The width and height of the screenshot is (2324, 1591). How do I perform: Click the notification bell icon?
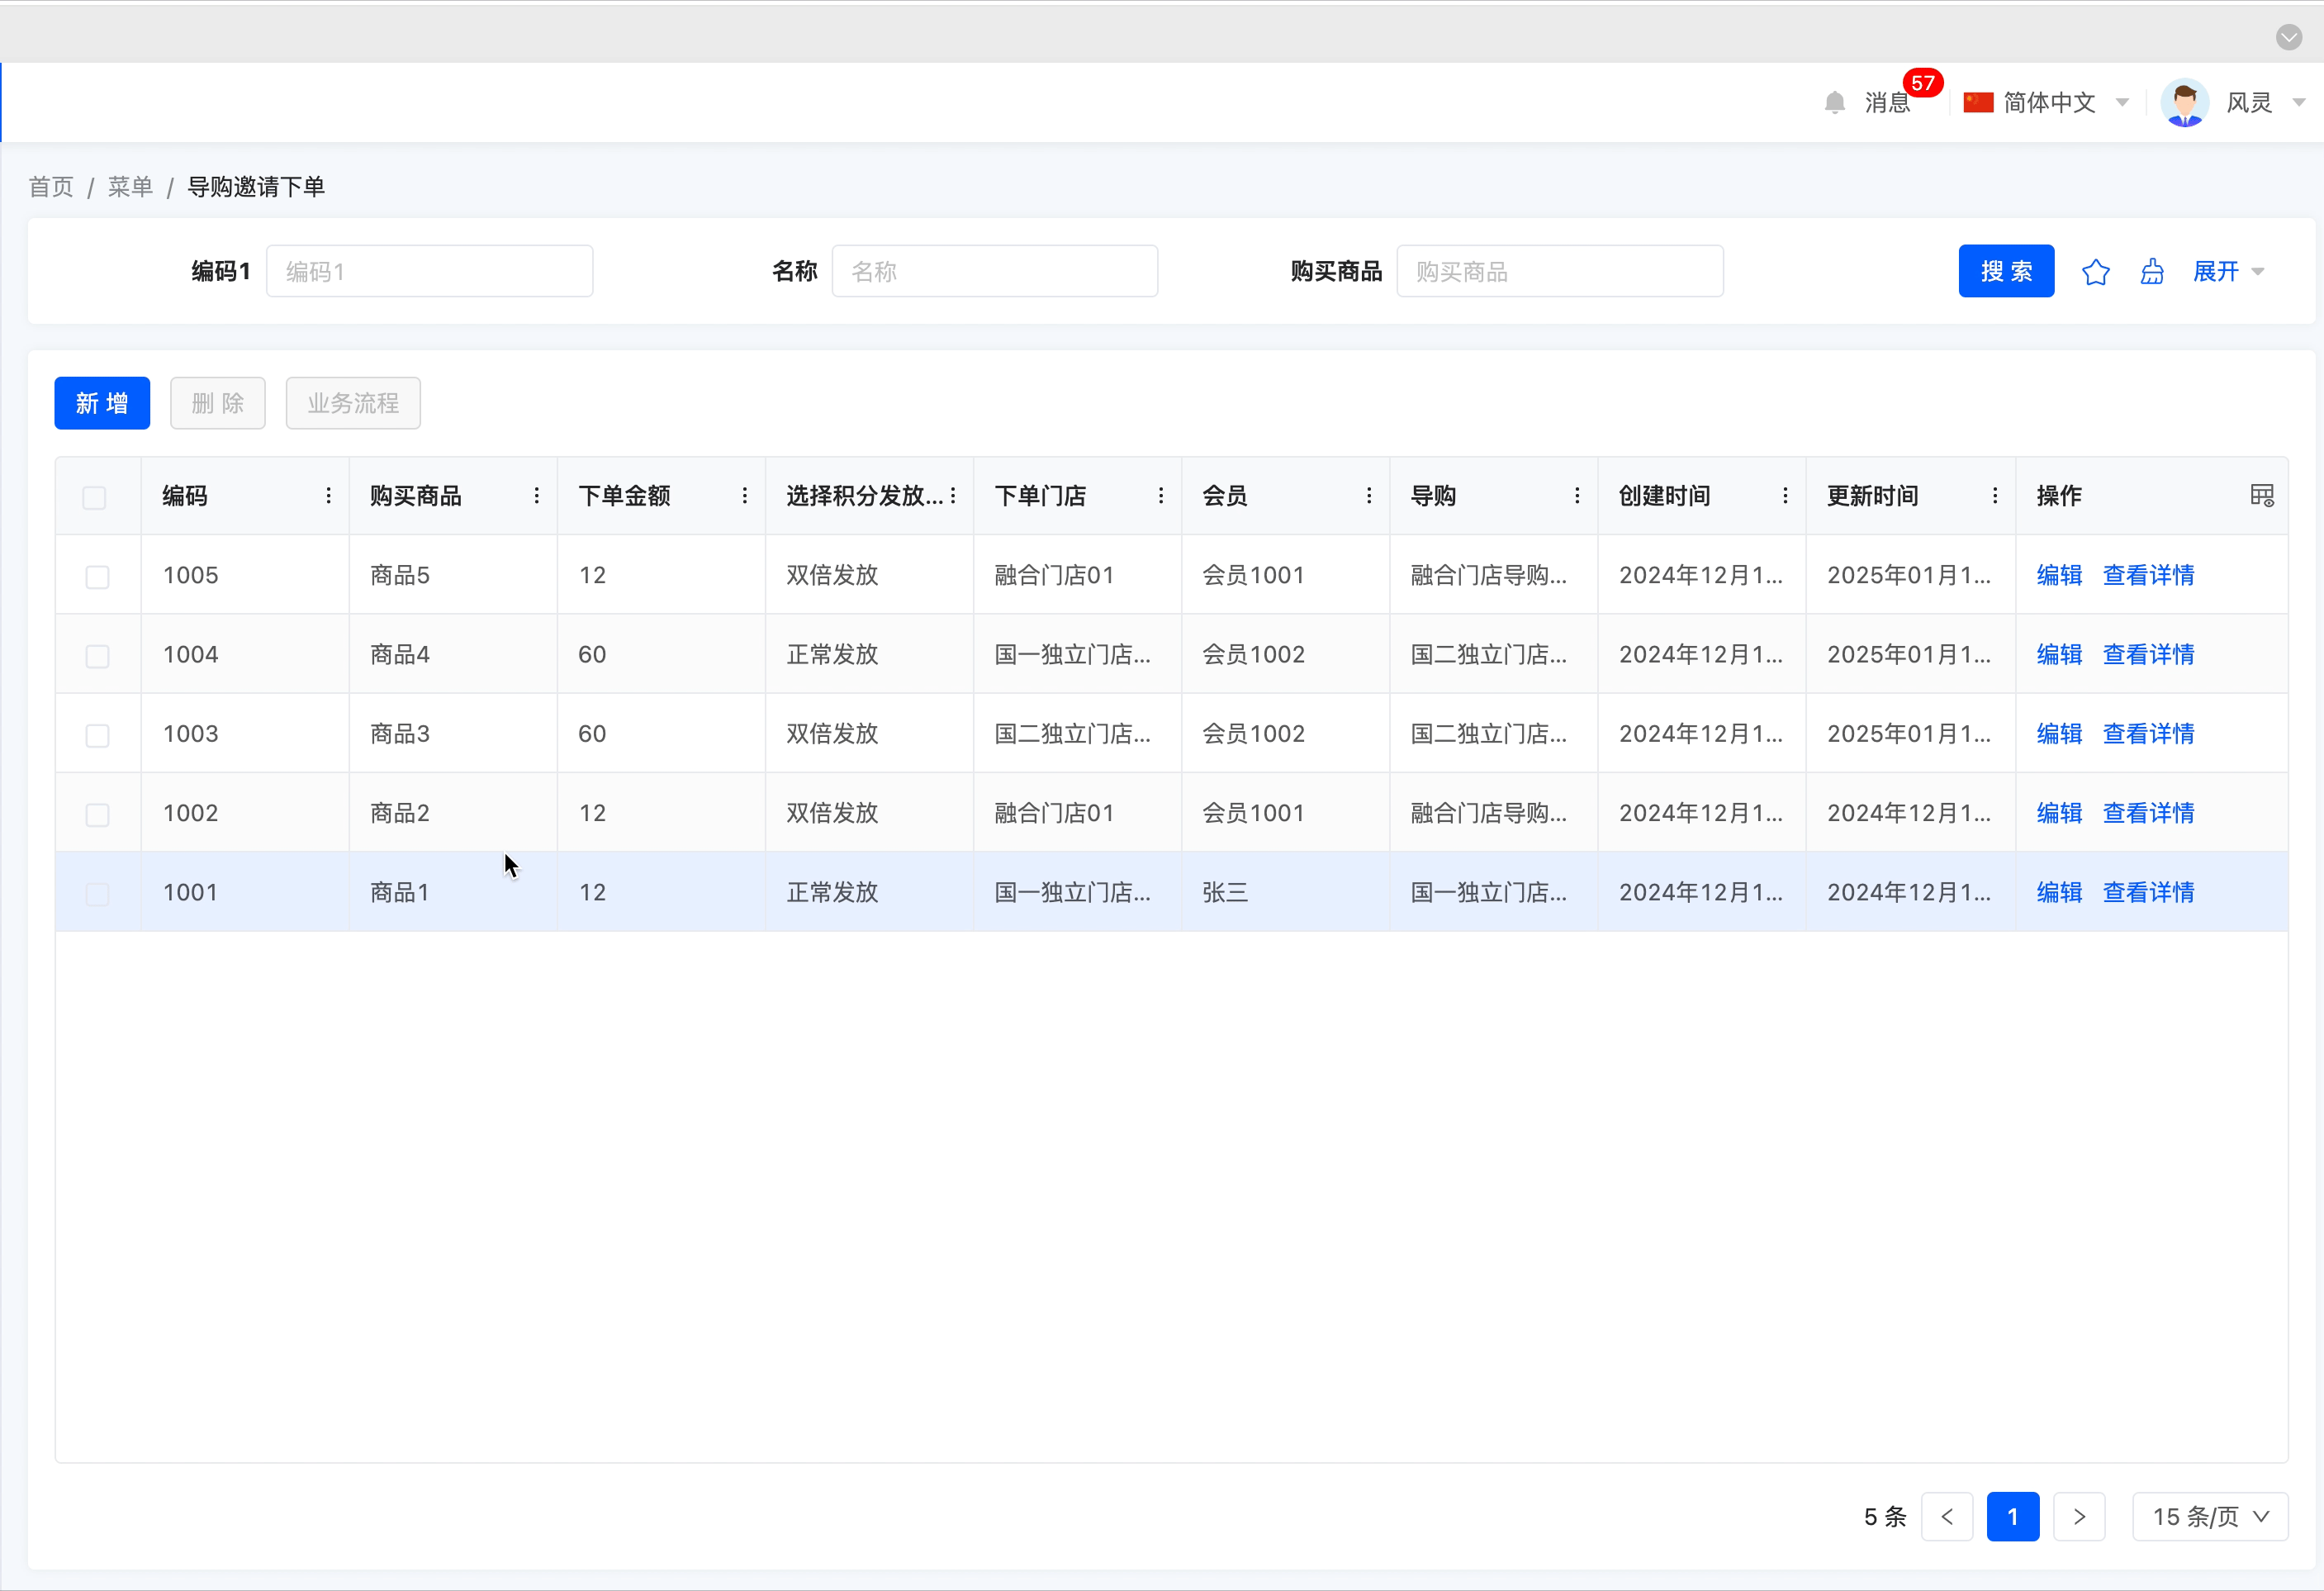coord(1834,103)
